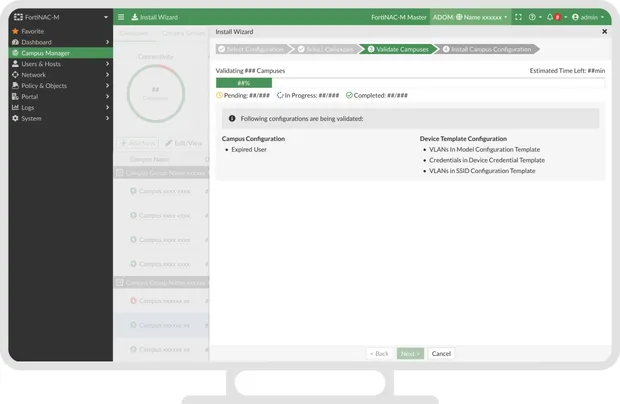The image size is (620, 404).
Task: Click 'Expired User' list item
Action: pos(249,149)
